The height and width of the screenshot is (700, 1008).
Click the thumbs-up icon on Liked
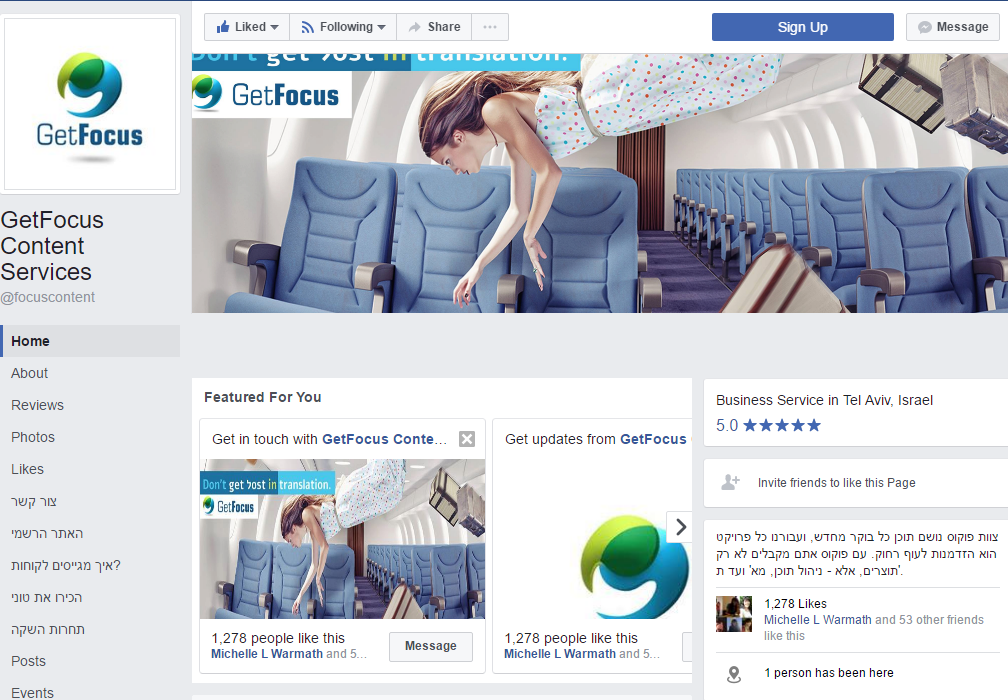pos(223,26)
